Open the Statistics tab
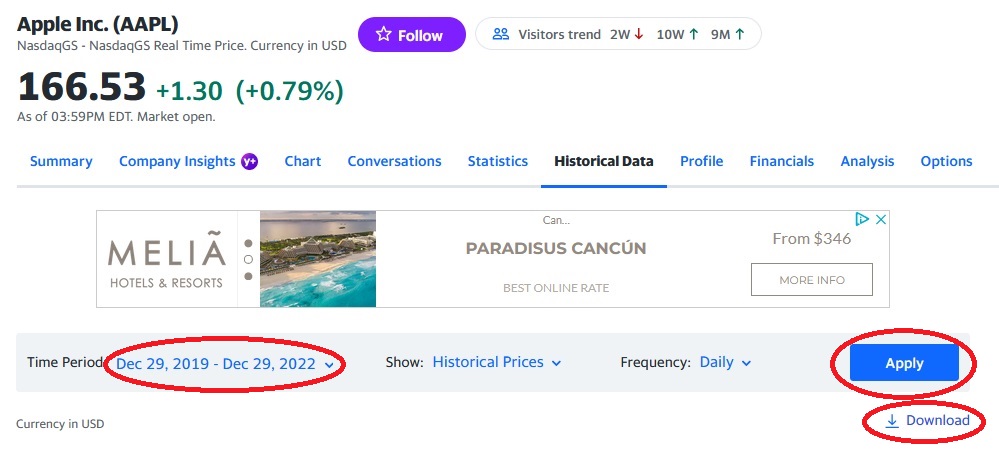Viewport: 999px width, 457px height. coord(497,161)
